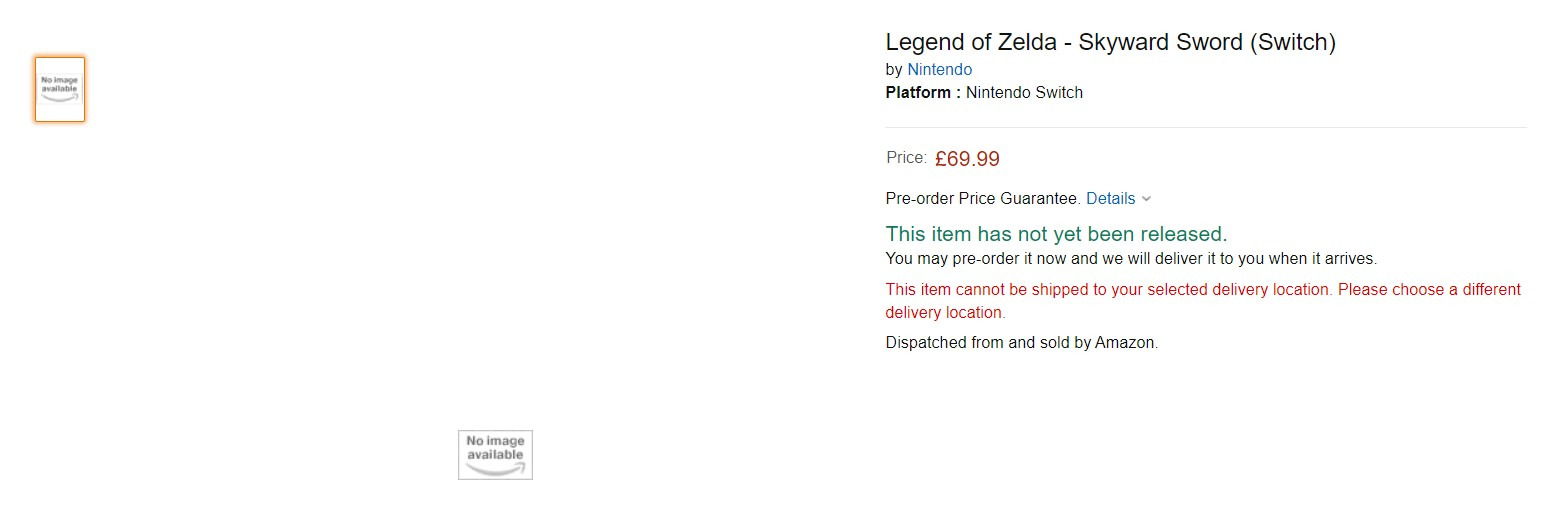
Task: Click the Legend of Zelda product title
Action: (1110, 42)
